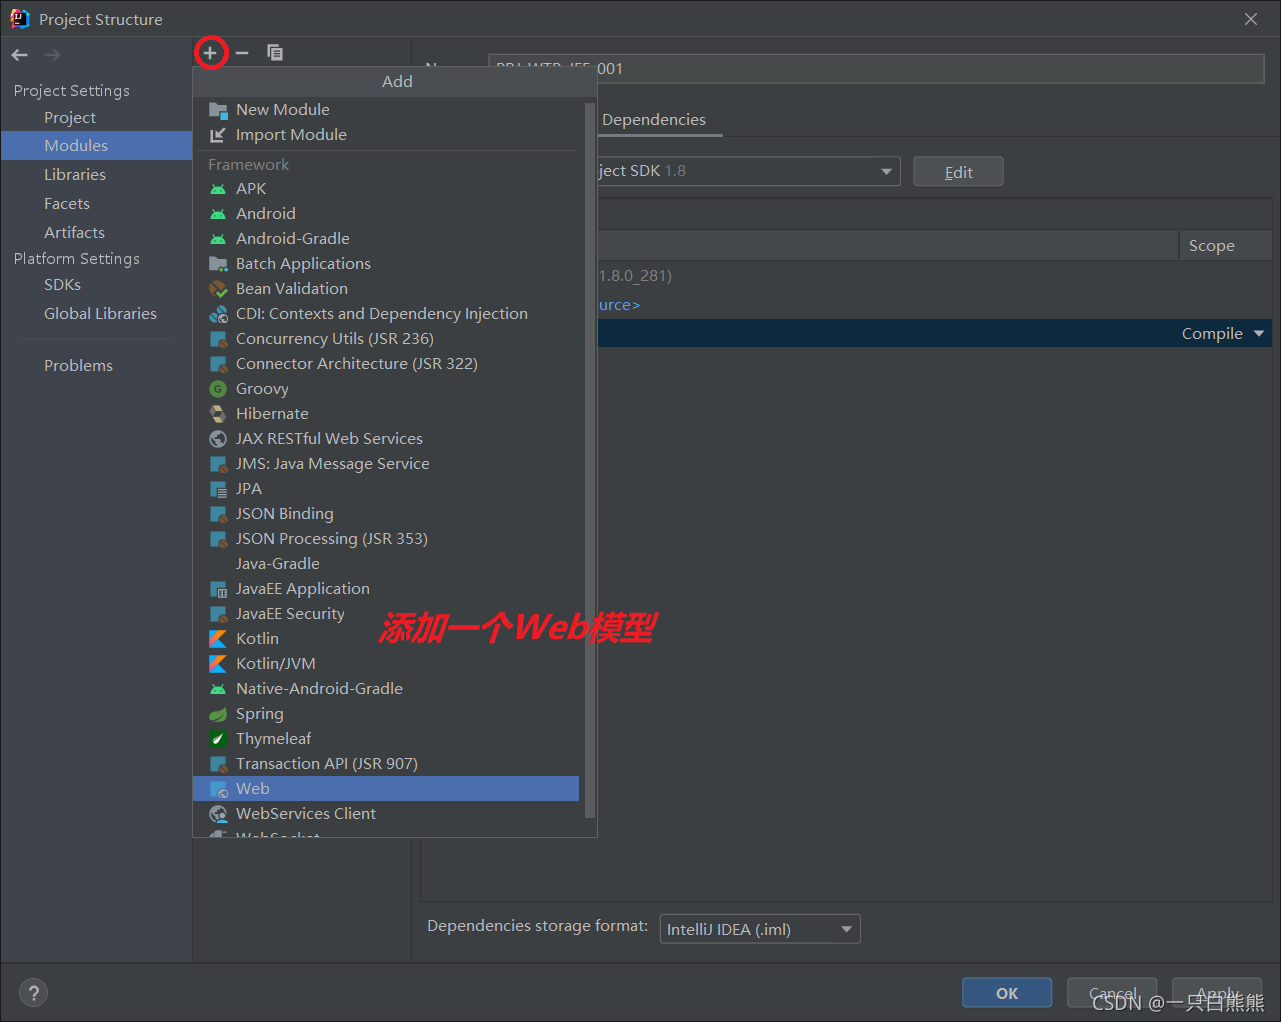Click the Edit SDK button
This screenshot has width=1281, height=1022.
[958, 172]
